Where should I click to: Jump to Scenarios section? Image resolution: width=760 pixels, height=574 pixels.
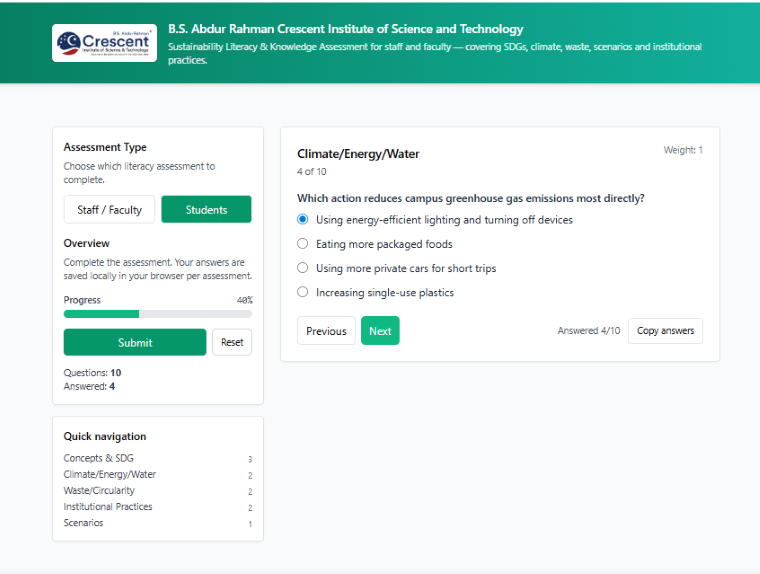[x=84, y=523]
